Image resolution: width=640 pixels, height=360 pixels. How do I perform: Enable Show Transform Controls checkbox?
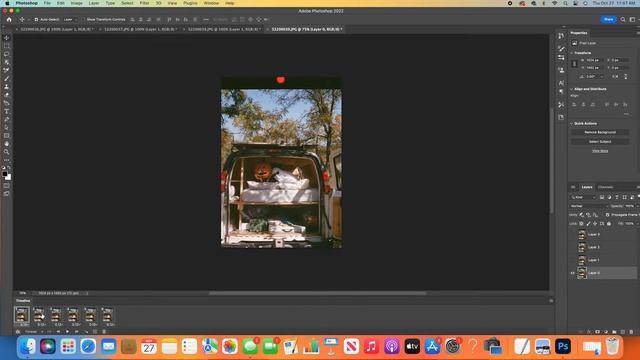(83, 19)
